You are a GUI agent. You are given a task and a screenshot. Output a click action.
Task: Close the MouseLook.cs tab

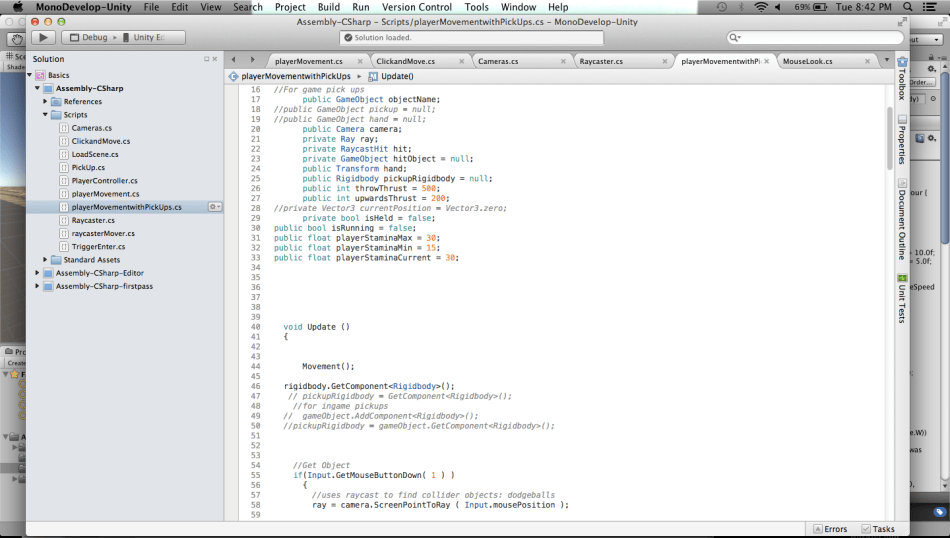tap(868, 61)
